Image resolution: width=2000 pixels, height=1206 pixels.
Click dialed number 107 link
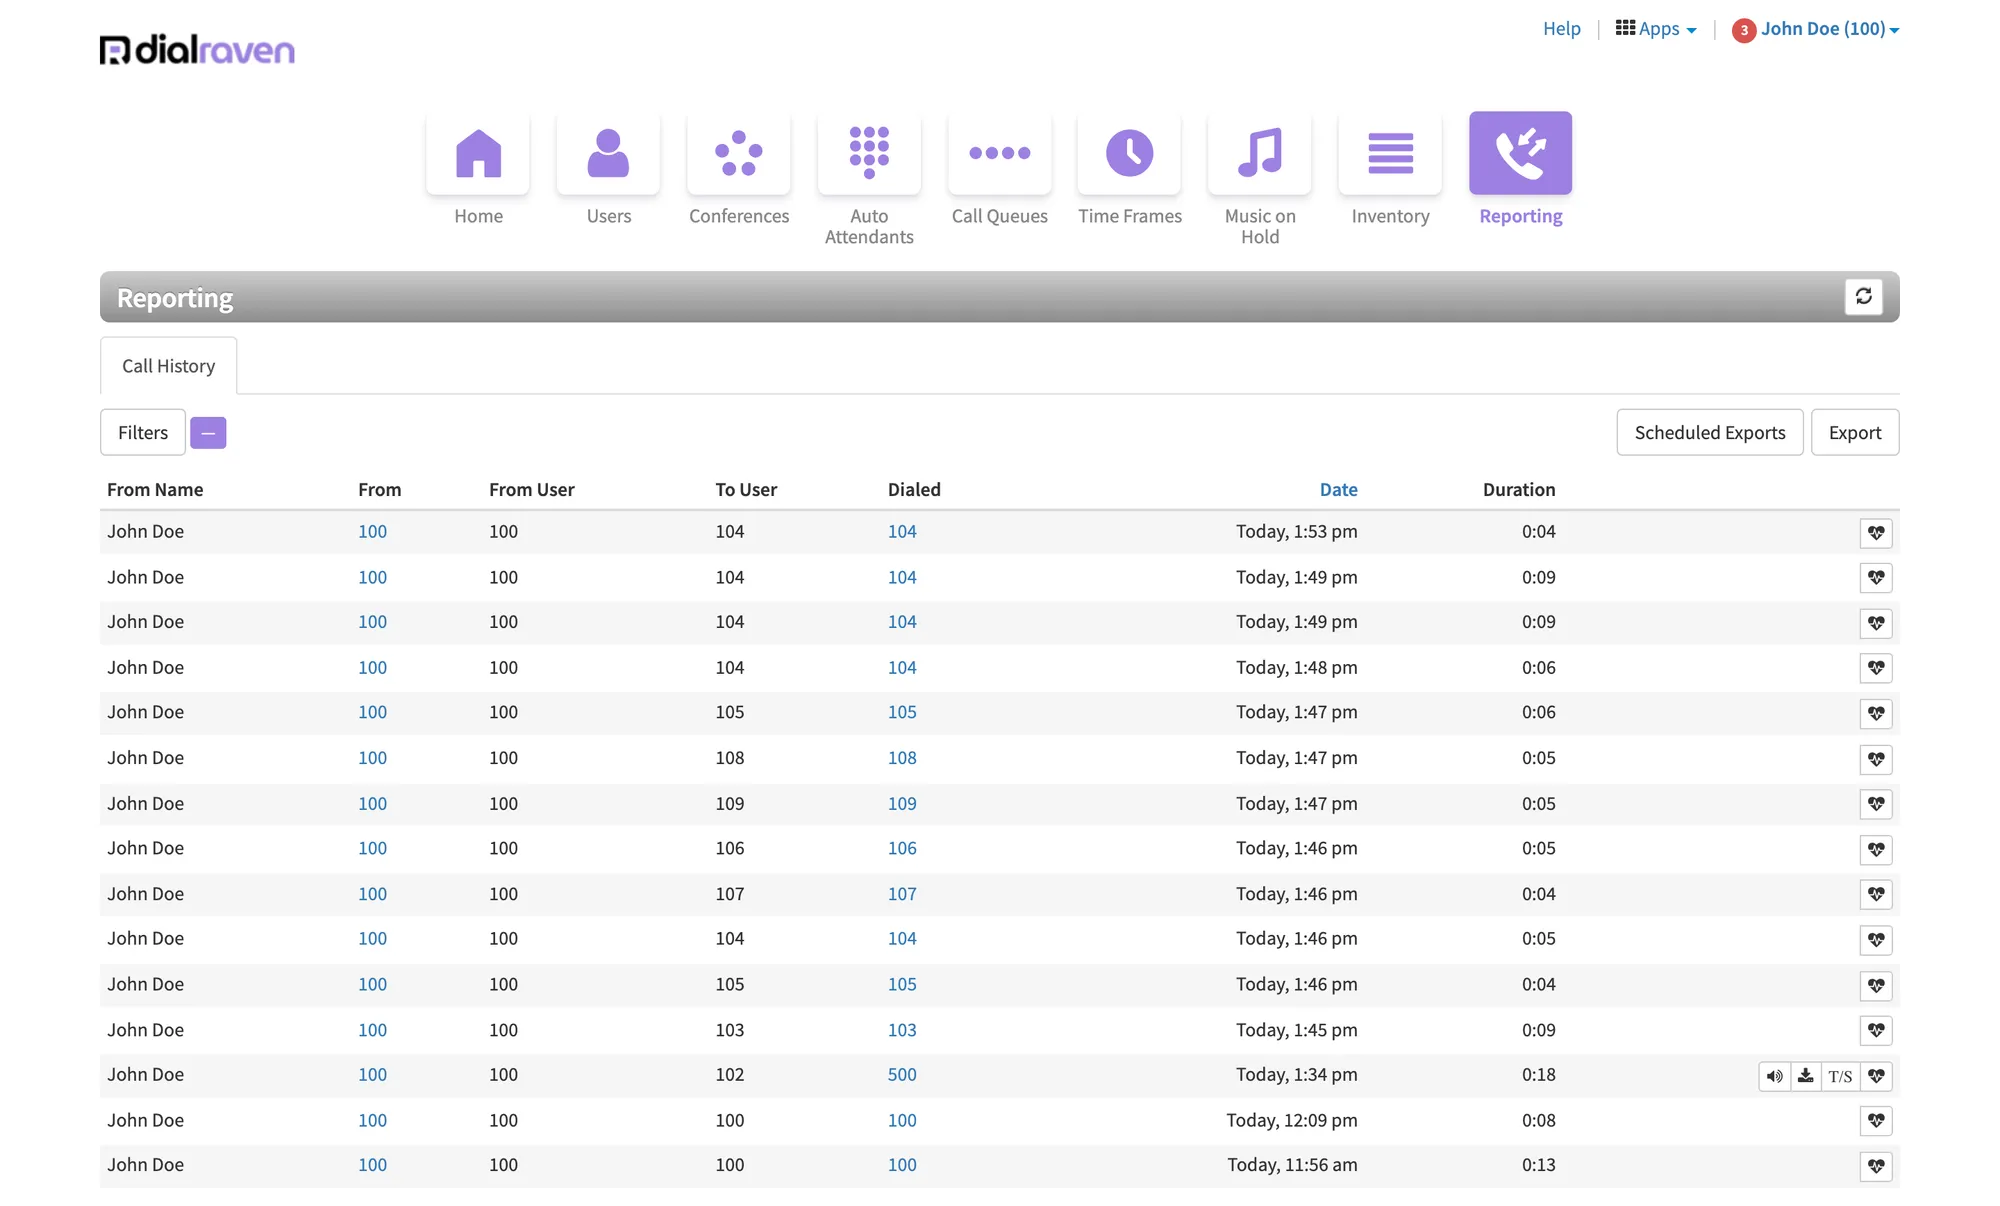click(x=902, y=894)
